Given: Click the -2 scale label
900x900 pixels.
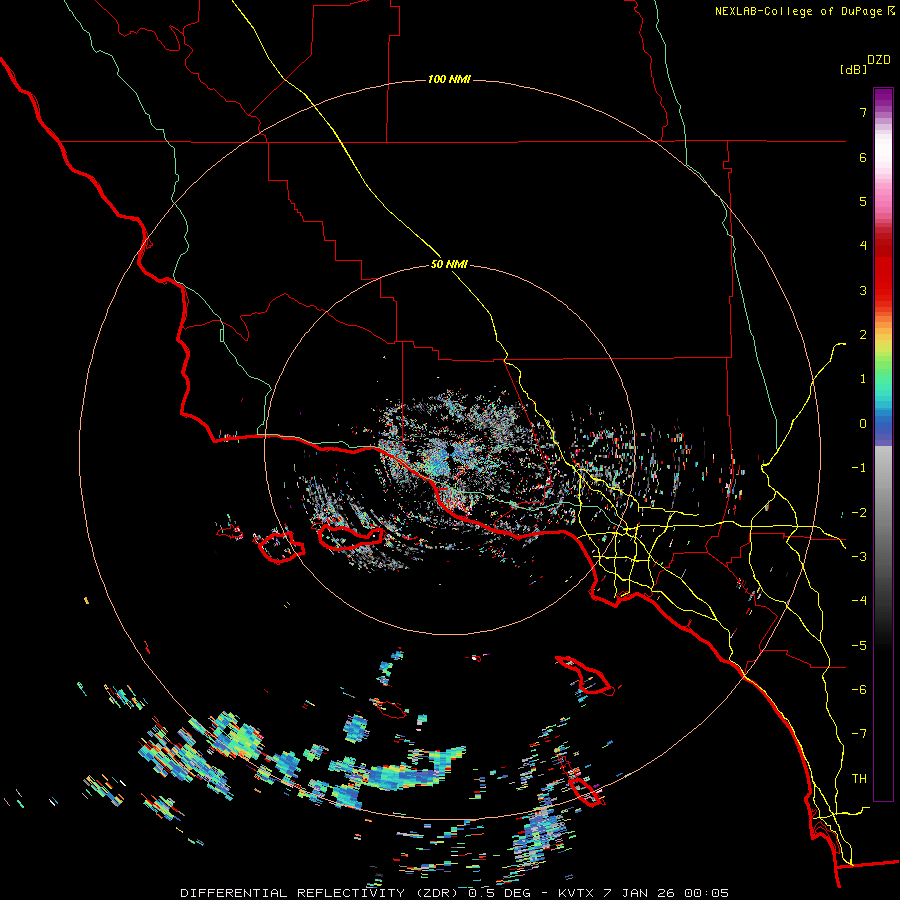Looking at the screenshot, I should click(x=859, y=513).
